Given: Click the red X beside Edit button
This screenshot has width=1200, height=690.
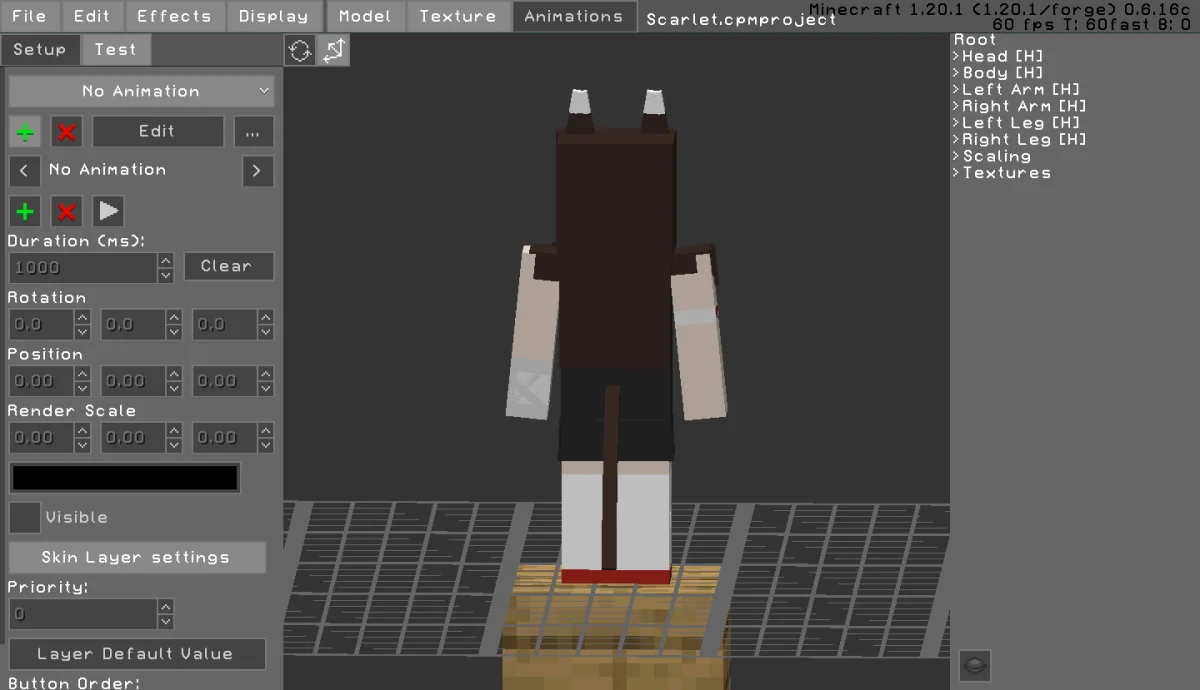Looking at the screenshot, I should click(x=67, y=132).
